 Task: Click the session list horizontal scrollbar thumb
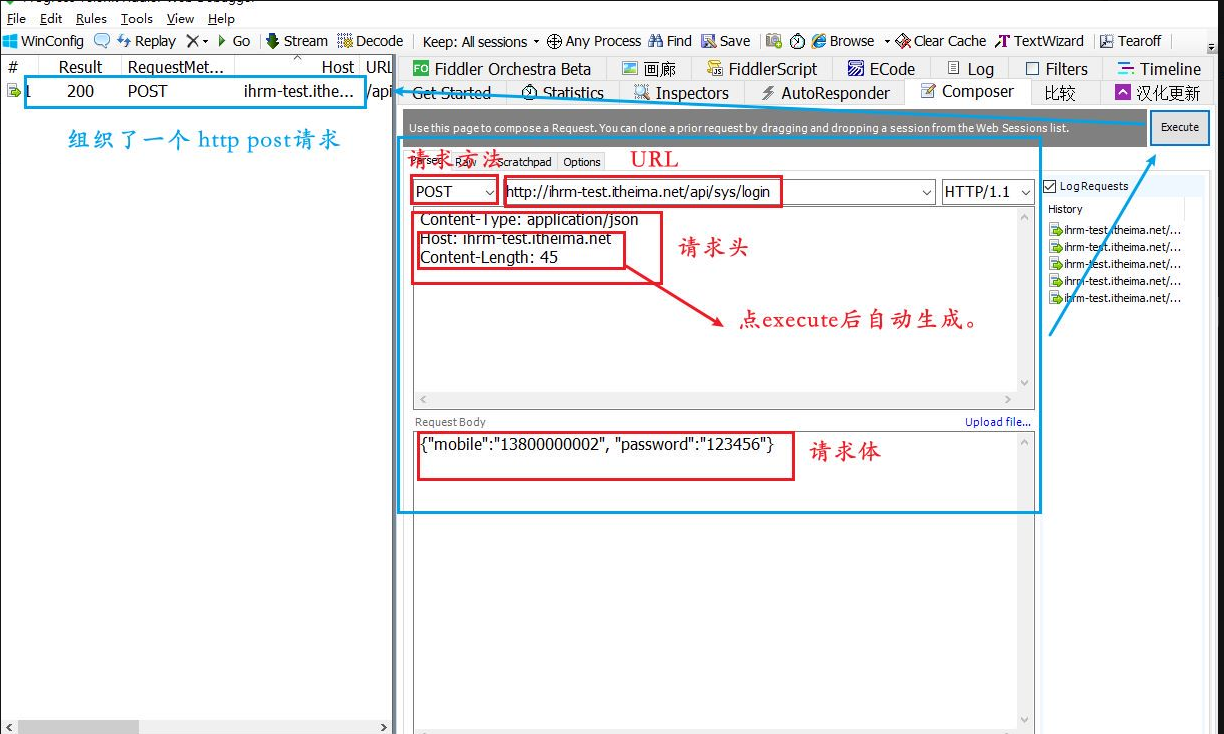tap(80, 727)
